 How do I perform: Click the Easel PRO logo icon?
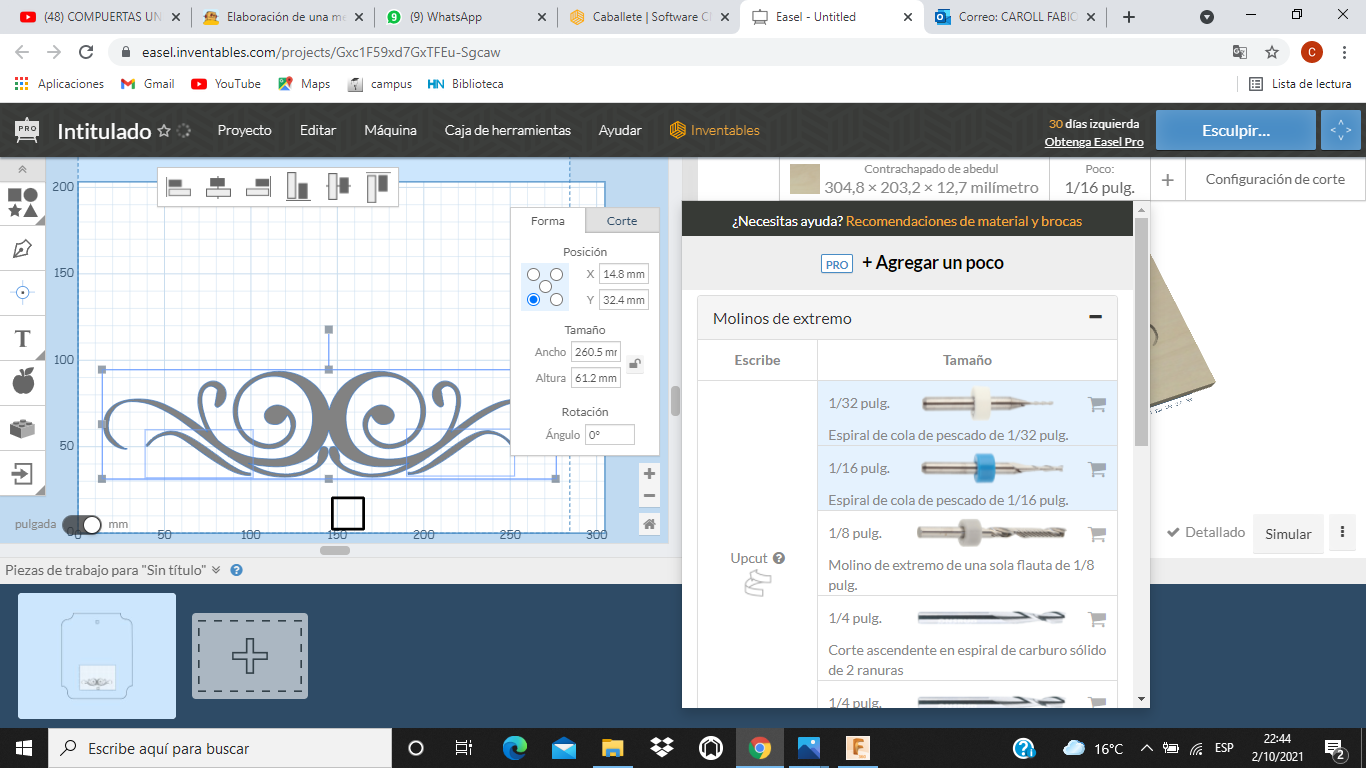pos(27,130)
